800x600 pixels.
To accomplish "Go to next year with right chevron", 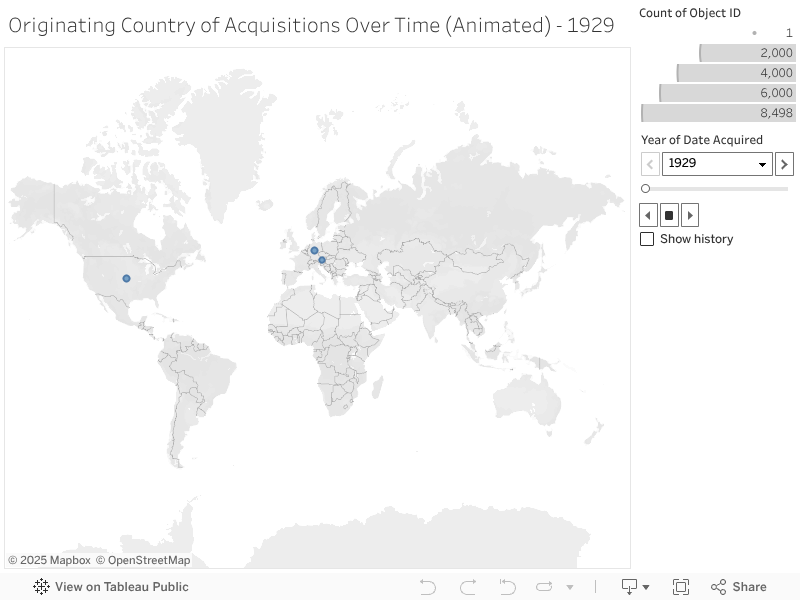I will 784,164.
